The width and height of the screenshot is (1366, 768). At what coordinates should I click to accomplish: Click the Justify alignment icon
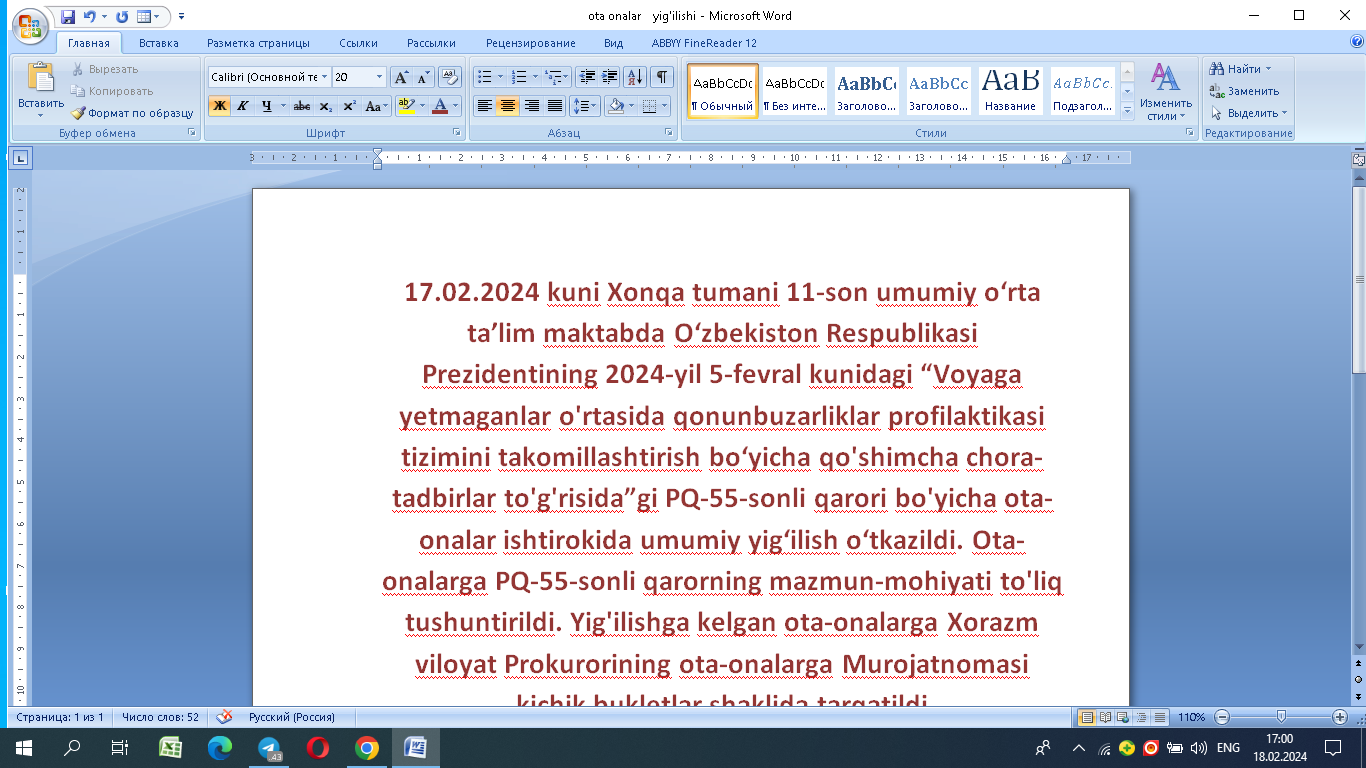(x=555, y=106)
